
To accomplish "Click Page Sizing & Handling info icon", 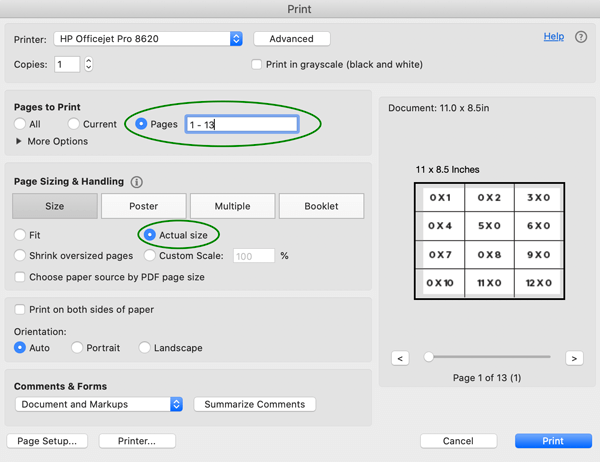I will point(137,182).
